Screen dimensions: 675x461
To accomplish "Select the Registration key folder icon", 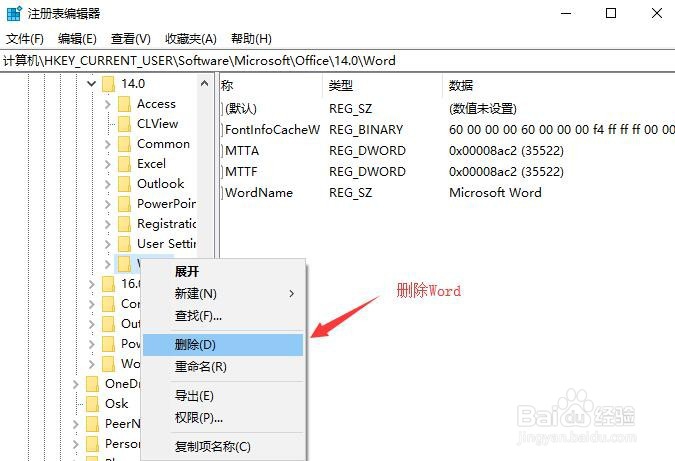I will coord(124,224).
